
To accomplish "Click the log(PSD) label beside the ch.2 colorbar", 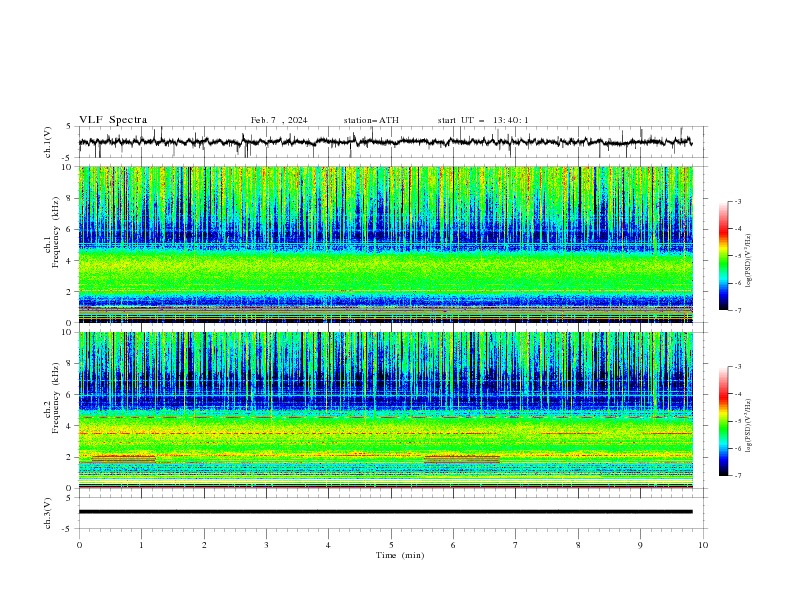I will (x=749, y=426).
